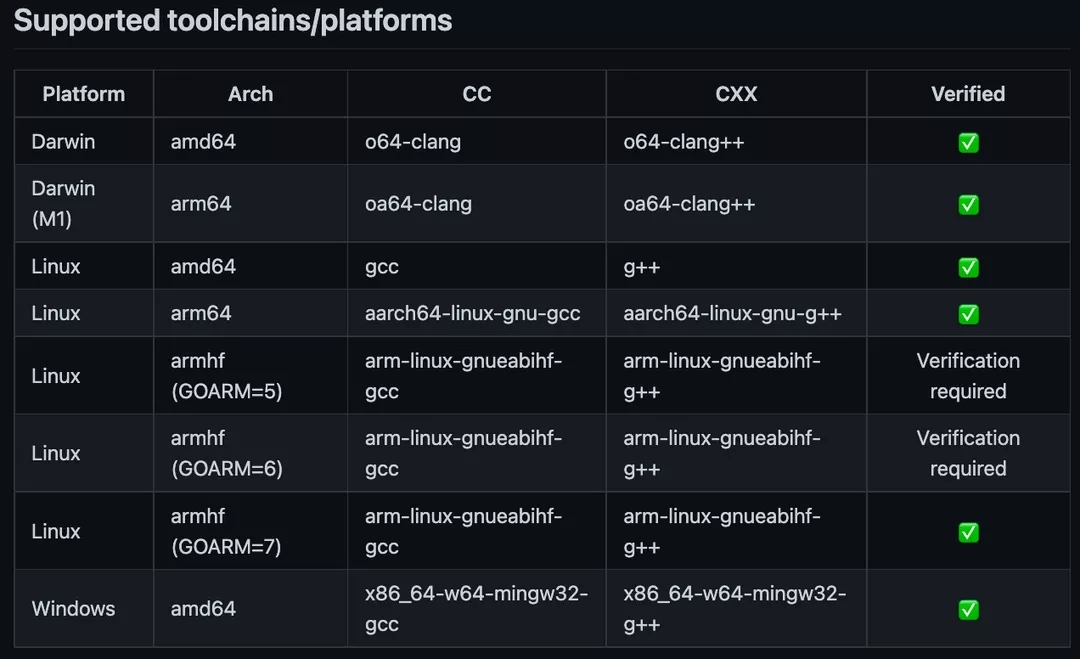1080x659 pixels.
Task: Click the Windows platform cell
Action: (x=73, y=609)
